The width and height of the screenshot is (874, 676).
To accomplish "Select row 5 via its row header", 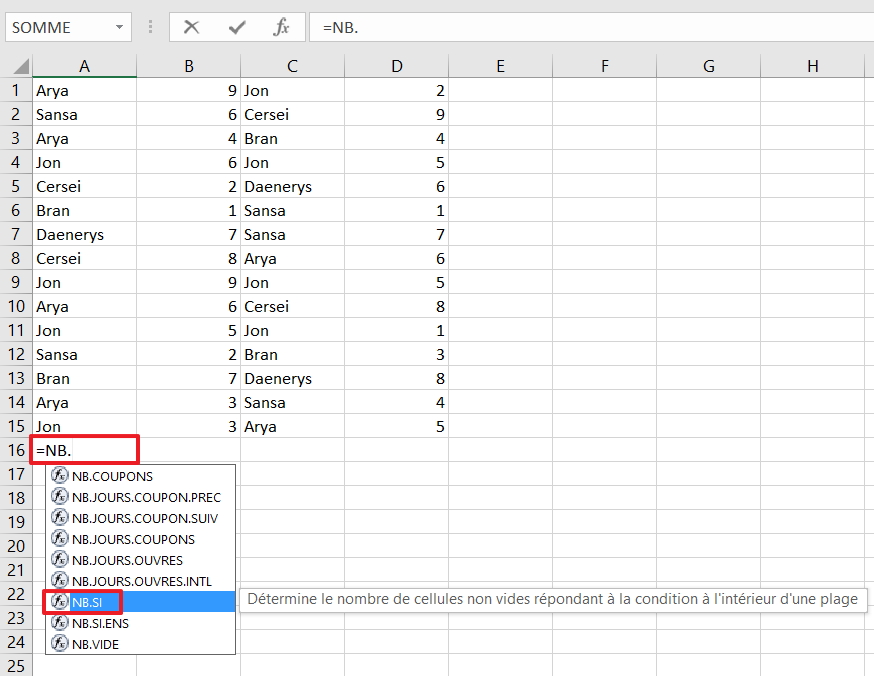I will click(16, 186).
